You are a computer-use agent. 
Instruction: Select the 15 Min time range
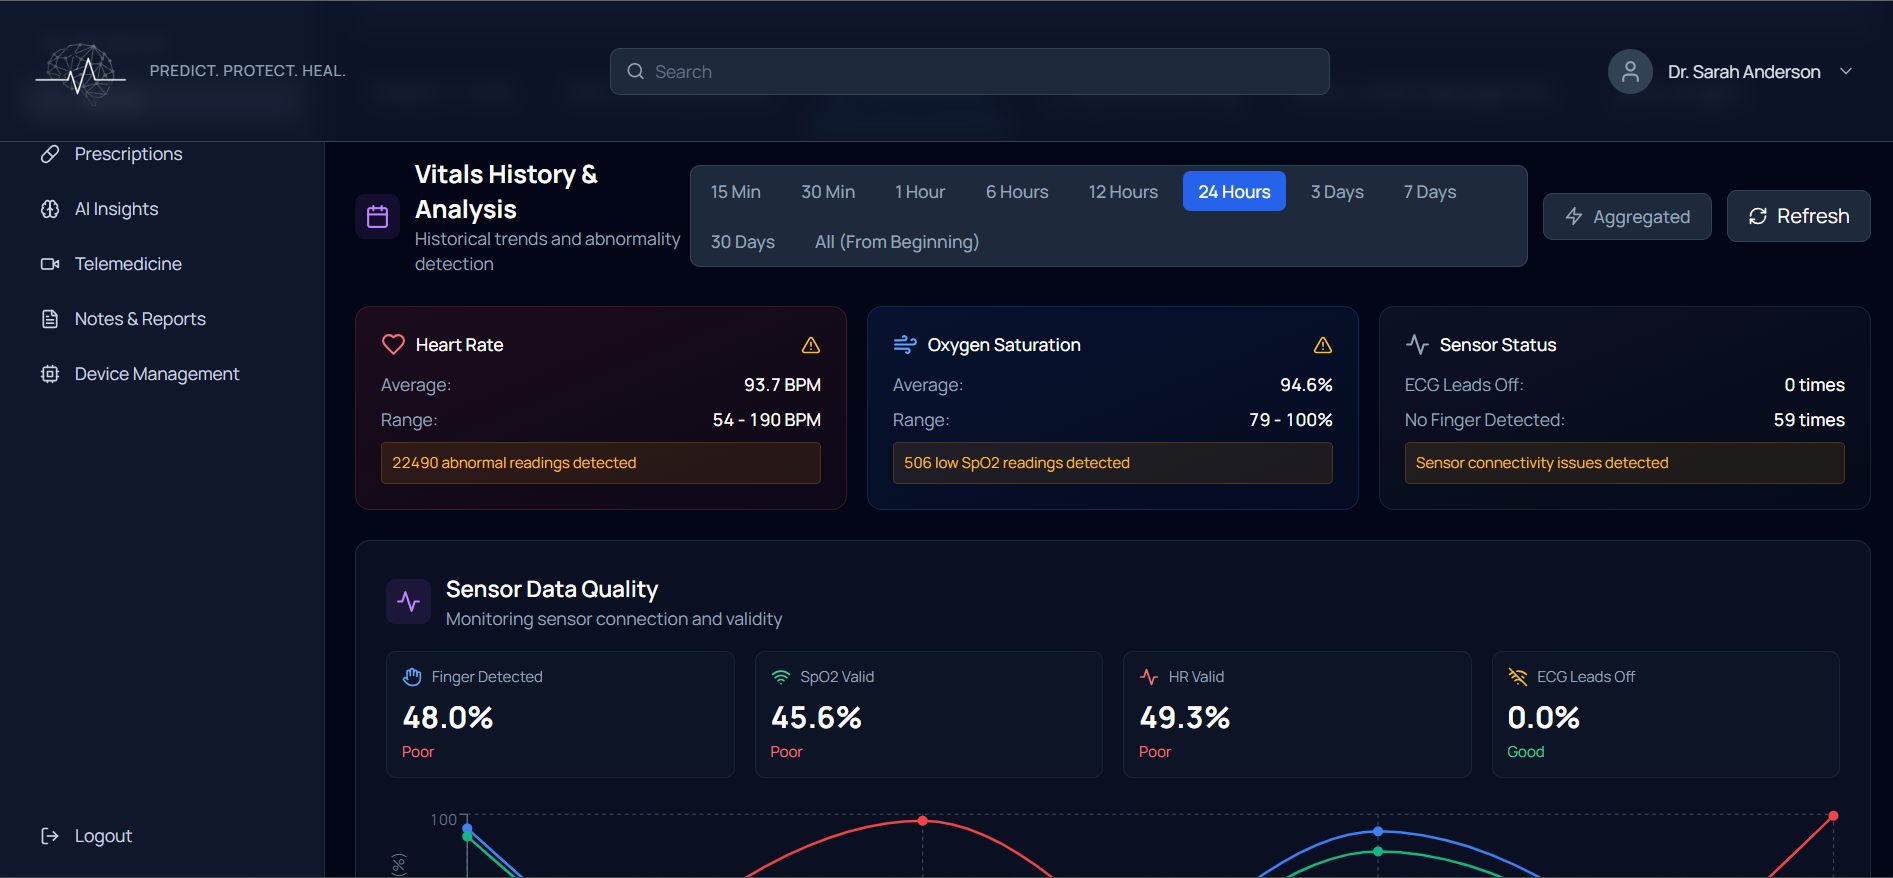pyautogui.click(x=735, y=192)
